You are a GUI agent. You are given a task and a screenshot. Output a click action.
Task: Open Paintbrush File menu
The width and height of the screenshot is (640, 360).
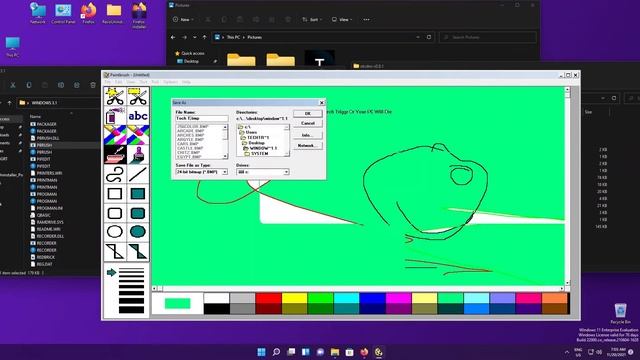[107, 82]
